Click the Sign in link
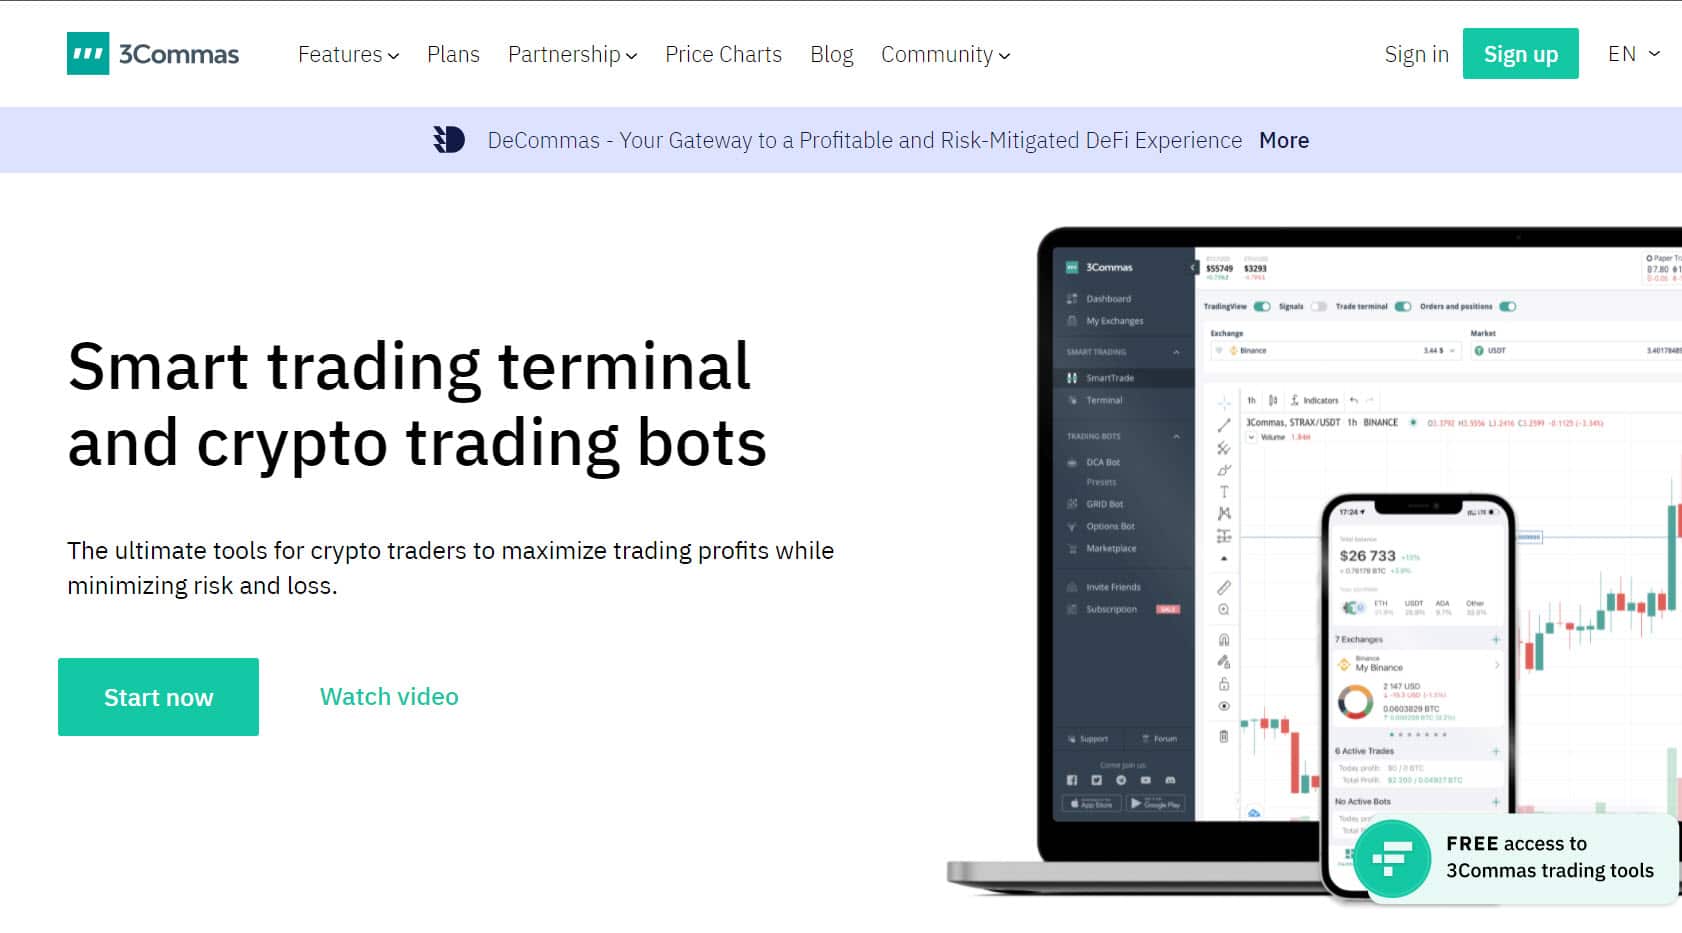Screen dimensions: 1682x933 coord(1416,54)
